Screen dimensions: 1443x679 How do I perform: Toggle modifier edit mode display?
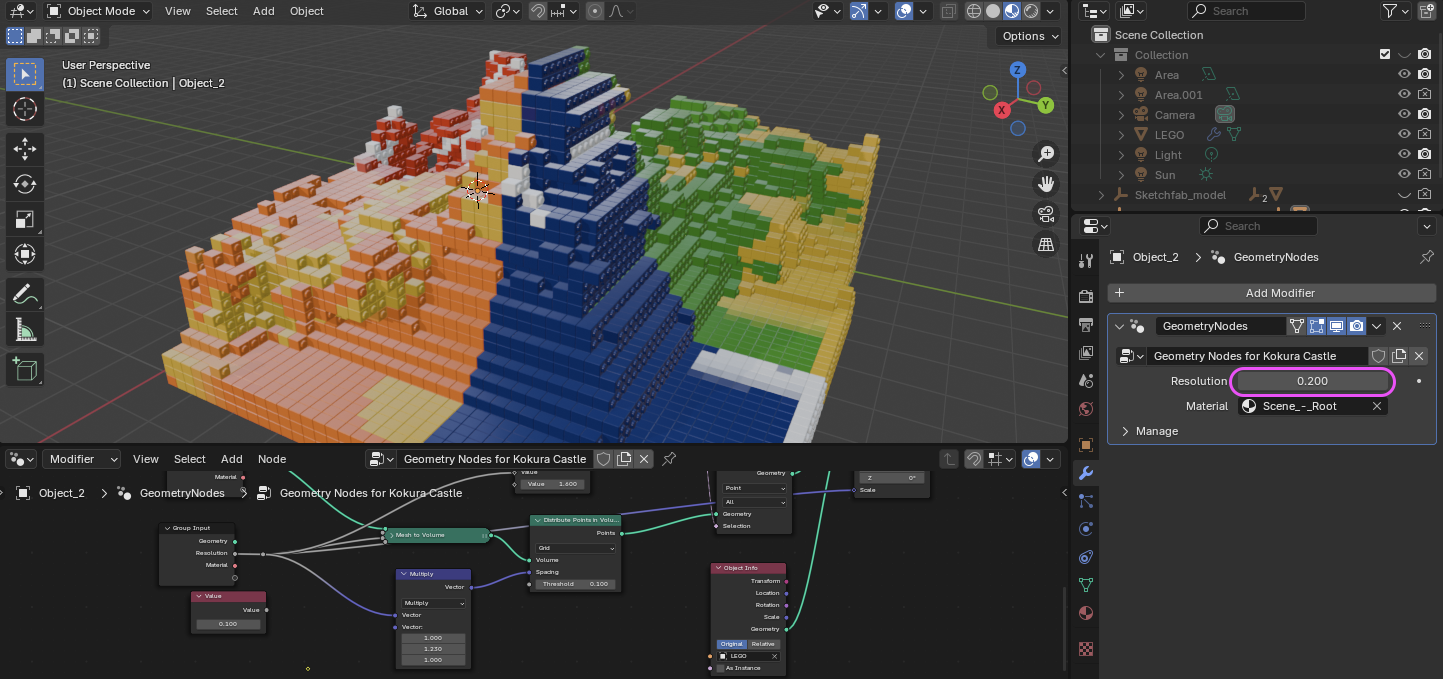[1316, 326]
